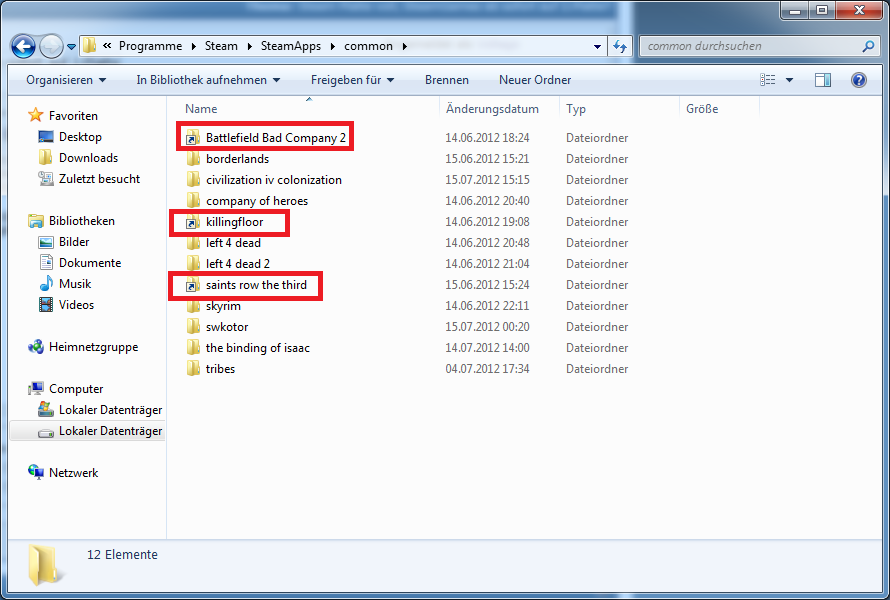Open the view options dropdown arrow
Screen dimensions: 890x600
point(789,80)
